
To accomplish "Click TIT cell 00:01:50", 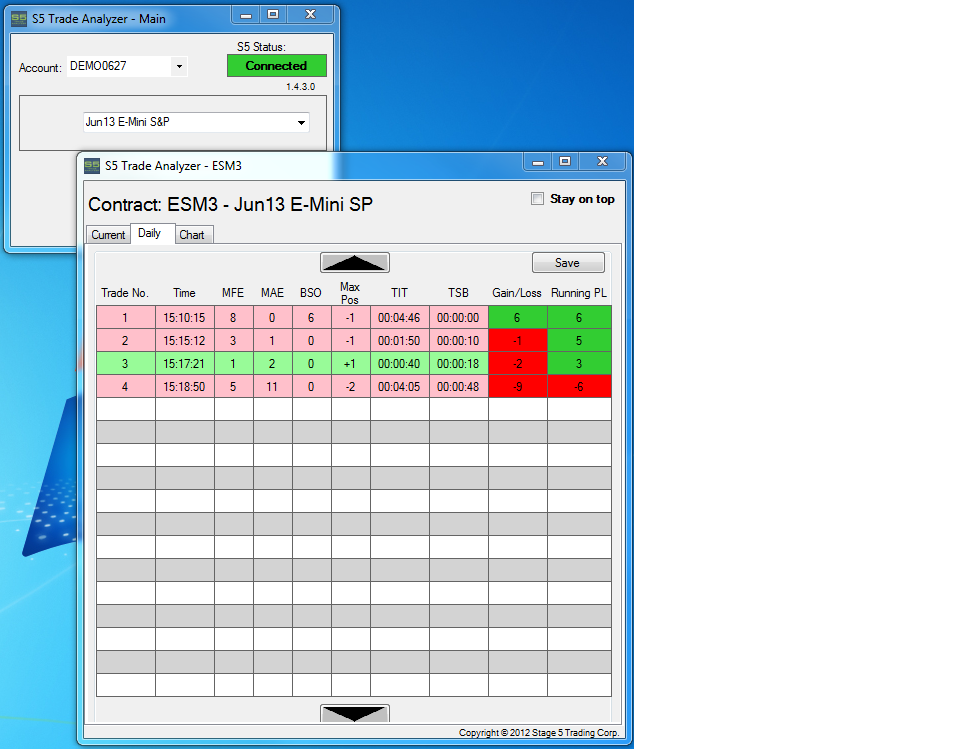I will [399, 341].
